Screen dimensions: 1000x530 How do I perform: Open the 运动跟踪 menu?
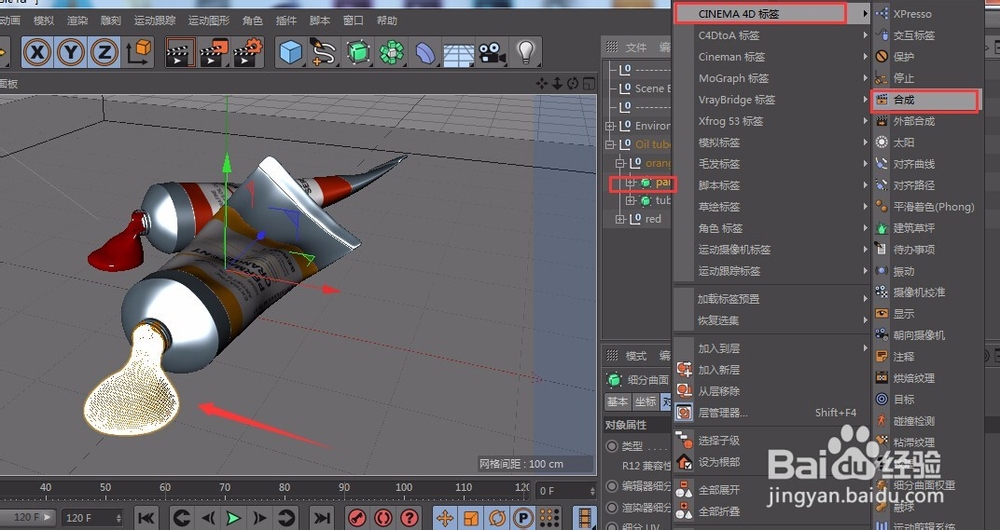coord(155,20)
